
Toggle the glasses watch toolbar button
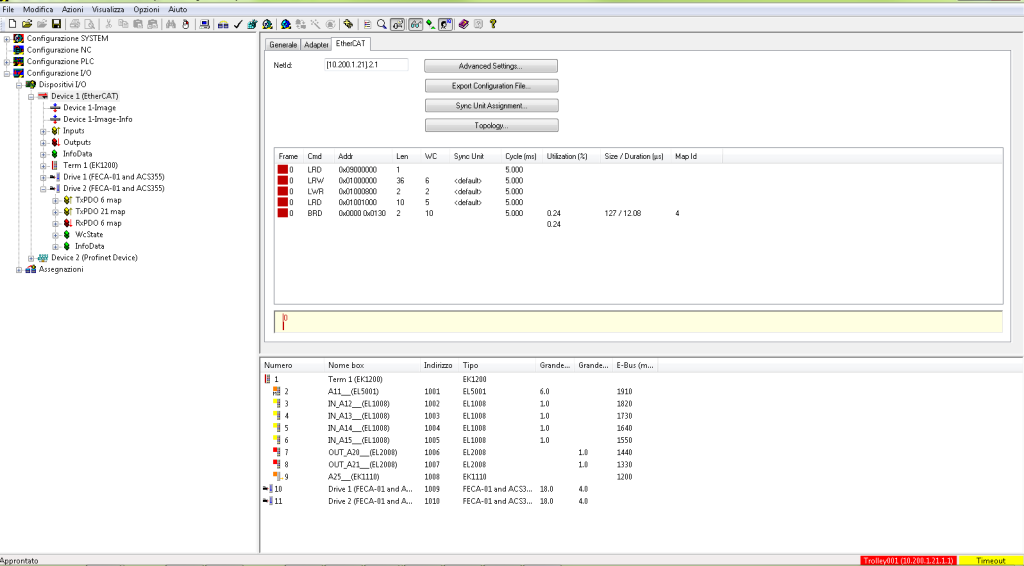[416, 24]
